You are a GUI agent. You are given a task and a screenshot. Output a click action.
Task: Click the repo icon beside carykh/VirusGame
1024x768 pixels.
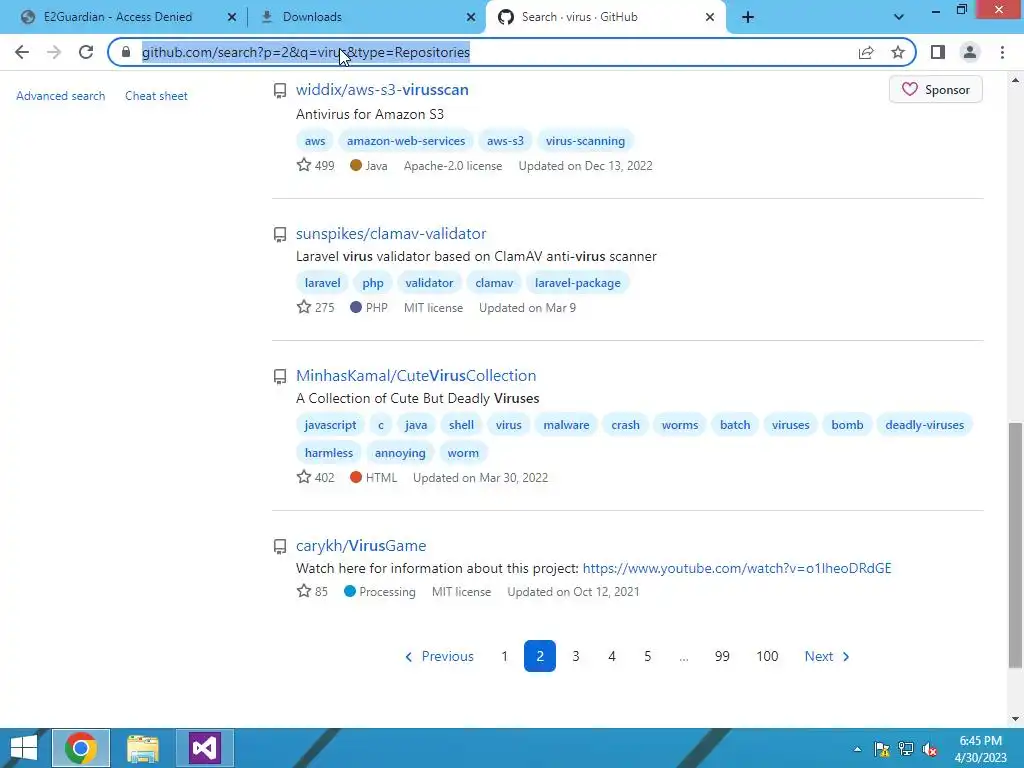point(280,547)
